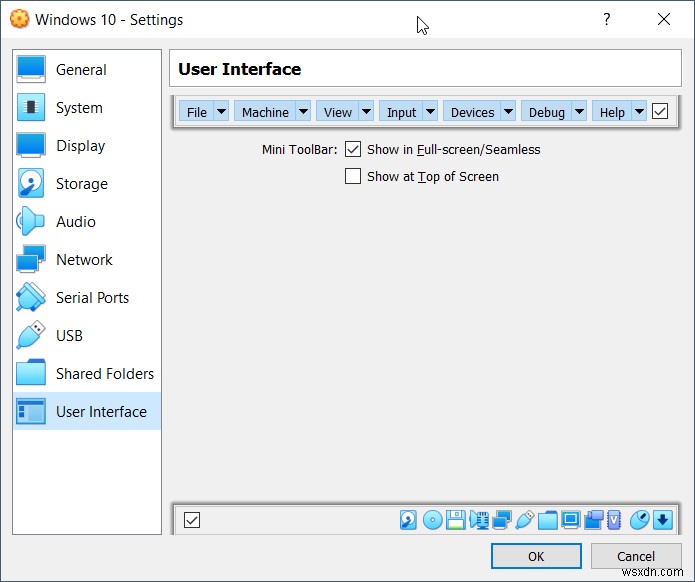Toggle the File menu button

pos(197,112)
